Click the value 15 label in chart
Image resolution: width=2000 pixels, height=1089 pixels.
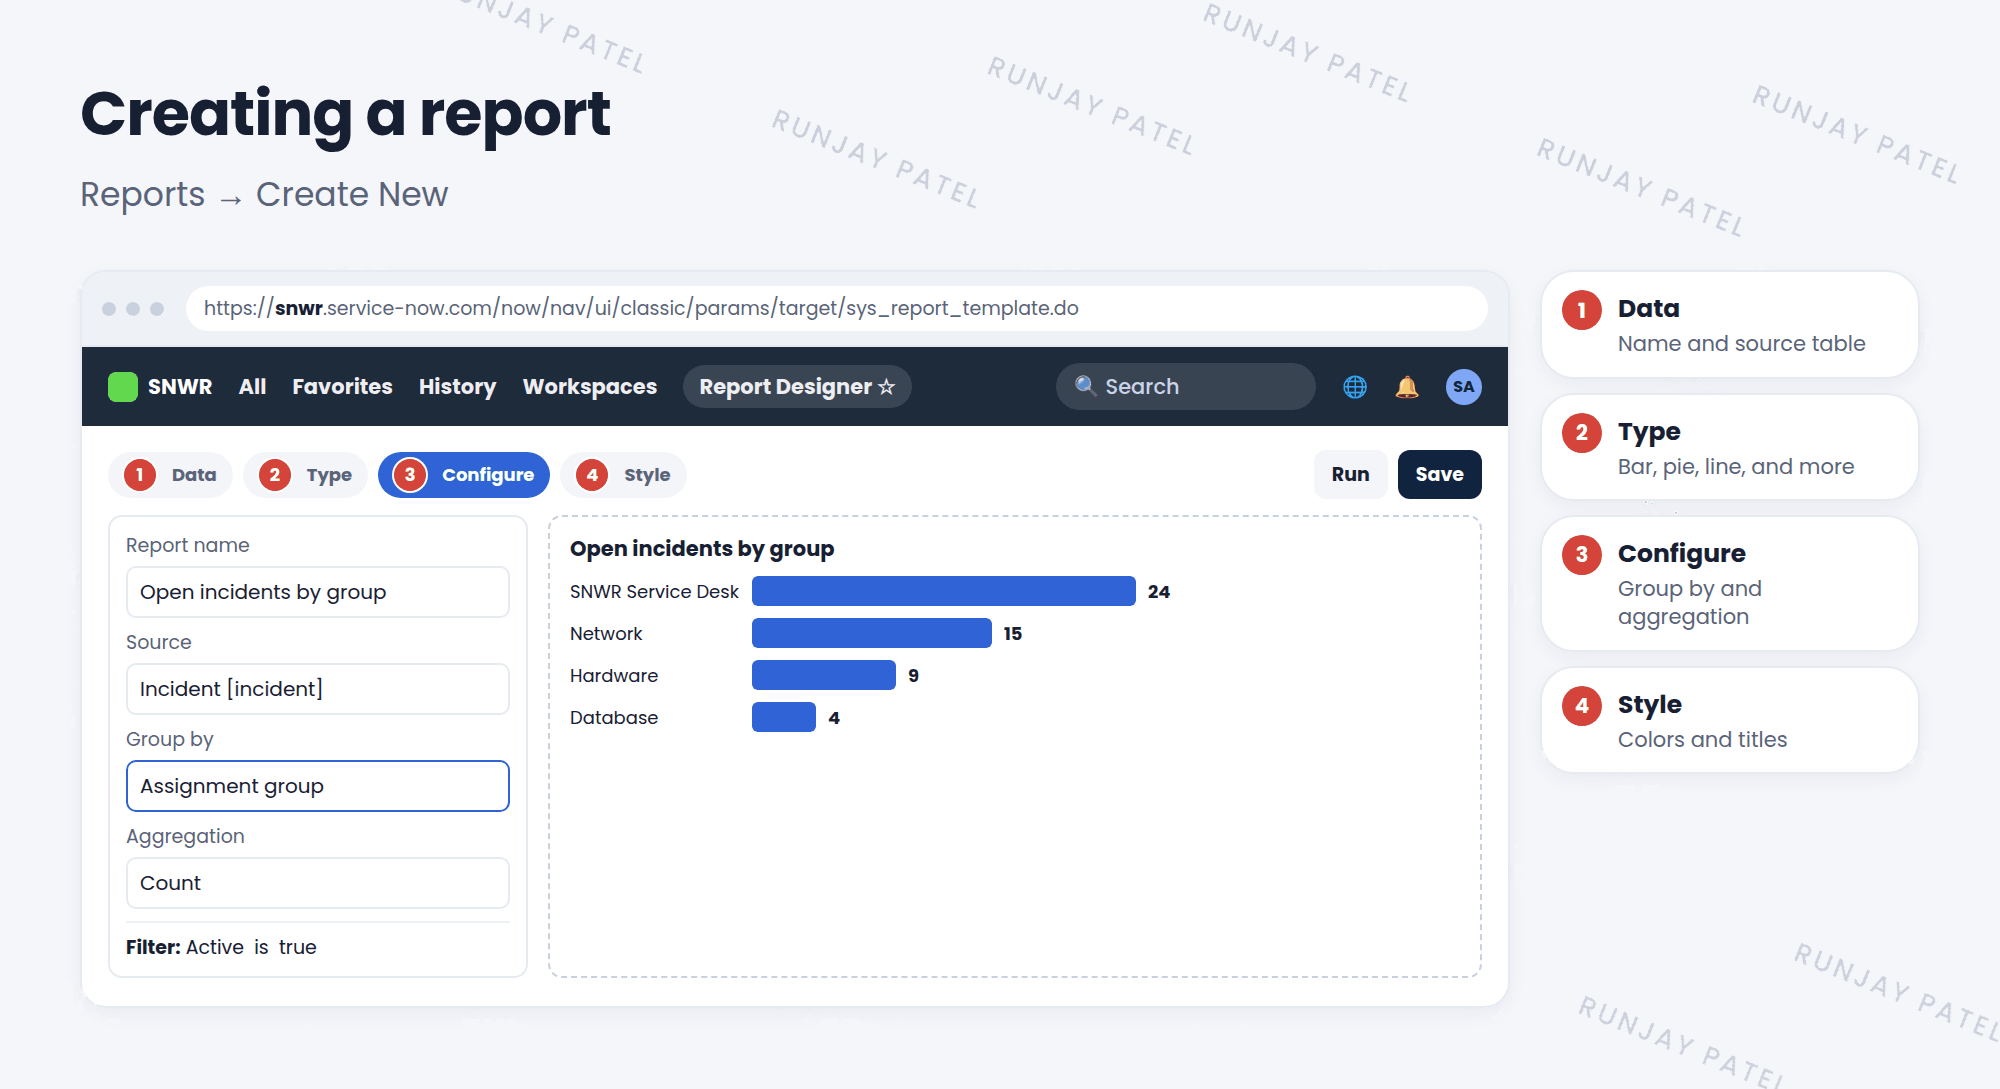click(x=1012, y=634)
